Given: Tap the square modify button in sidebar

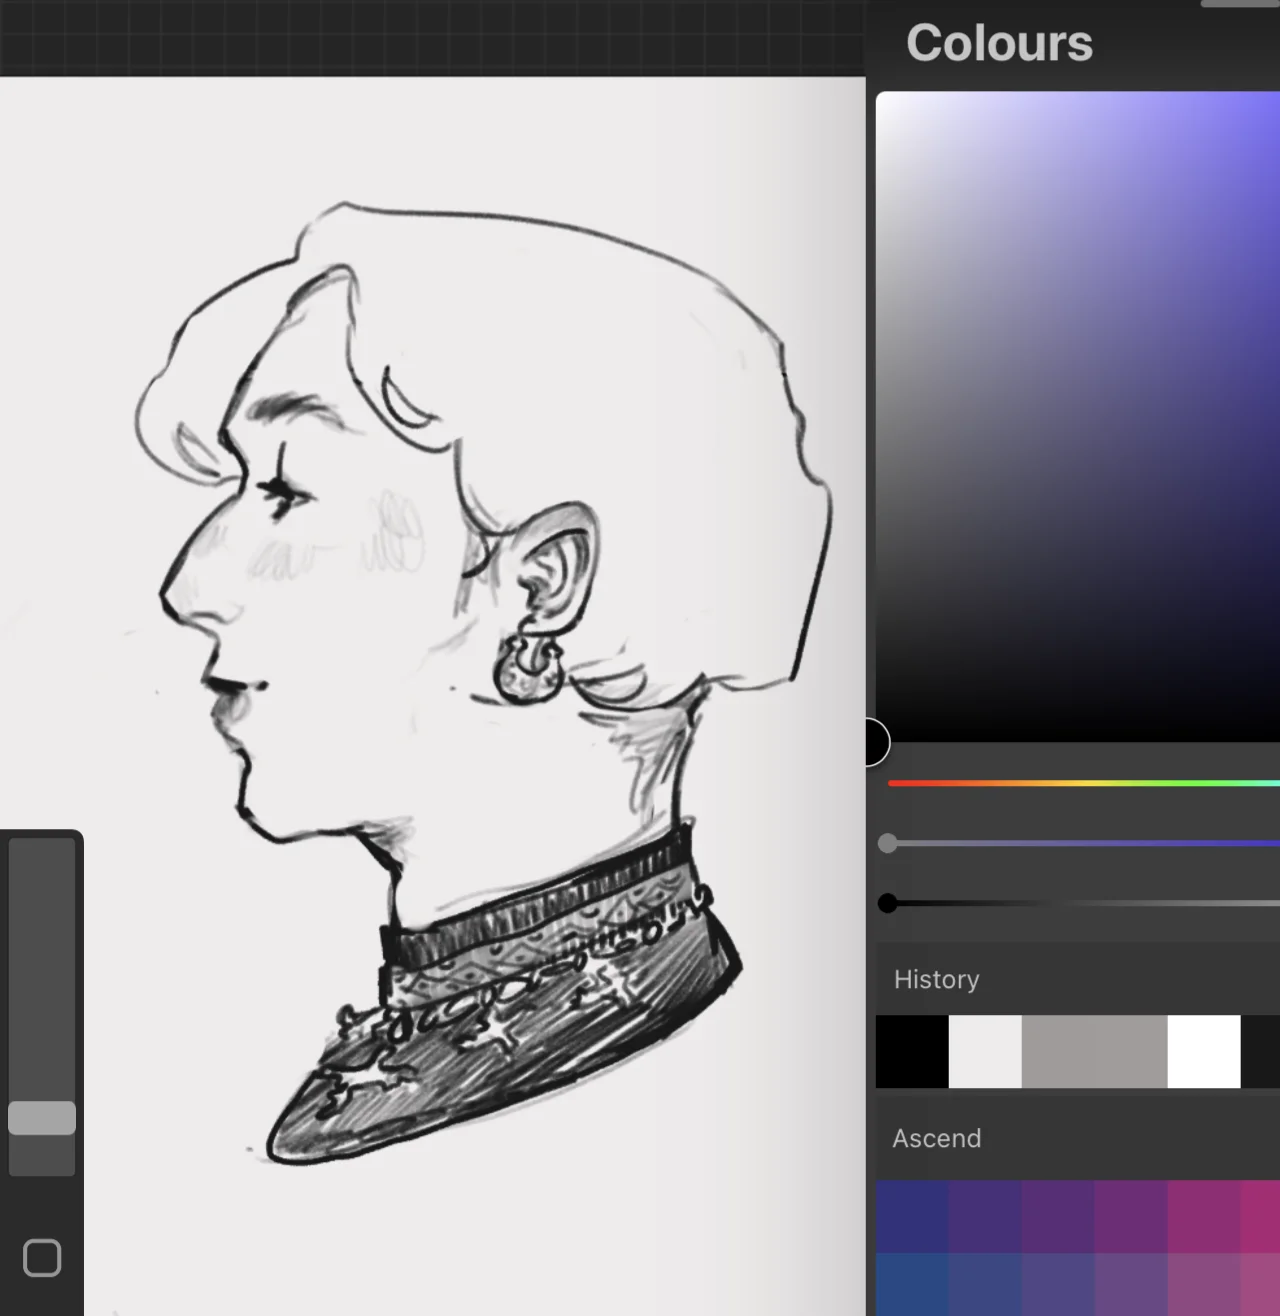Looking at the screenshot, I should [42, 1258].
